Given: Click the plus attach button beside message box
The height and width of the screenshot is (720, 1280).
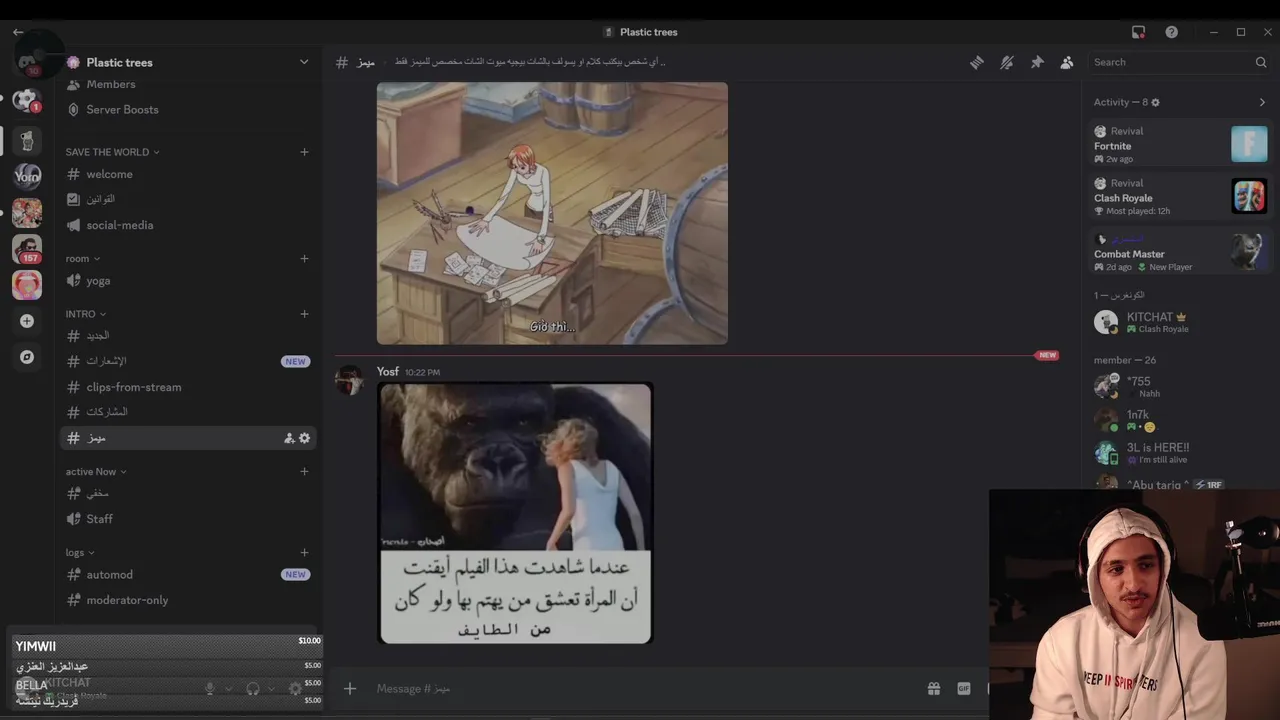Looking at the screenshot, I should coord(350,688).
